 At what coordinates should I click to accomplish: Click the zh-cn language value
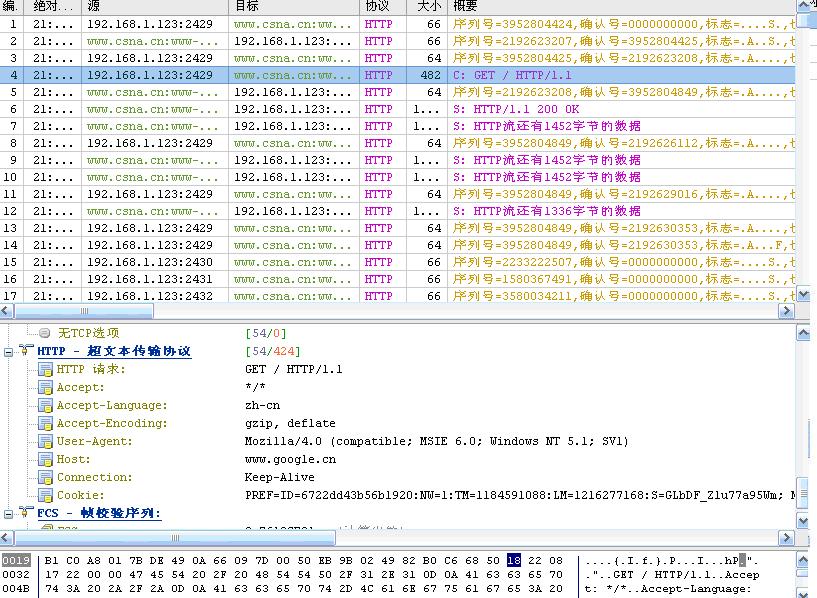262,405
